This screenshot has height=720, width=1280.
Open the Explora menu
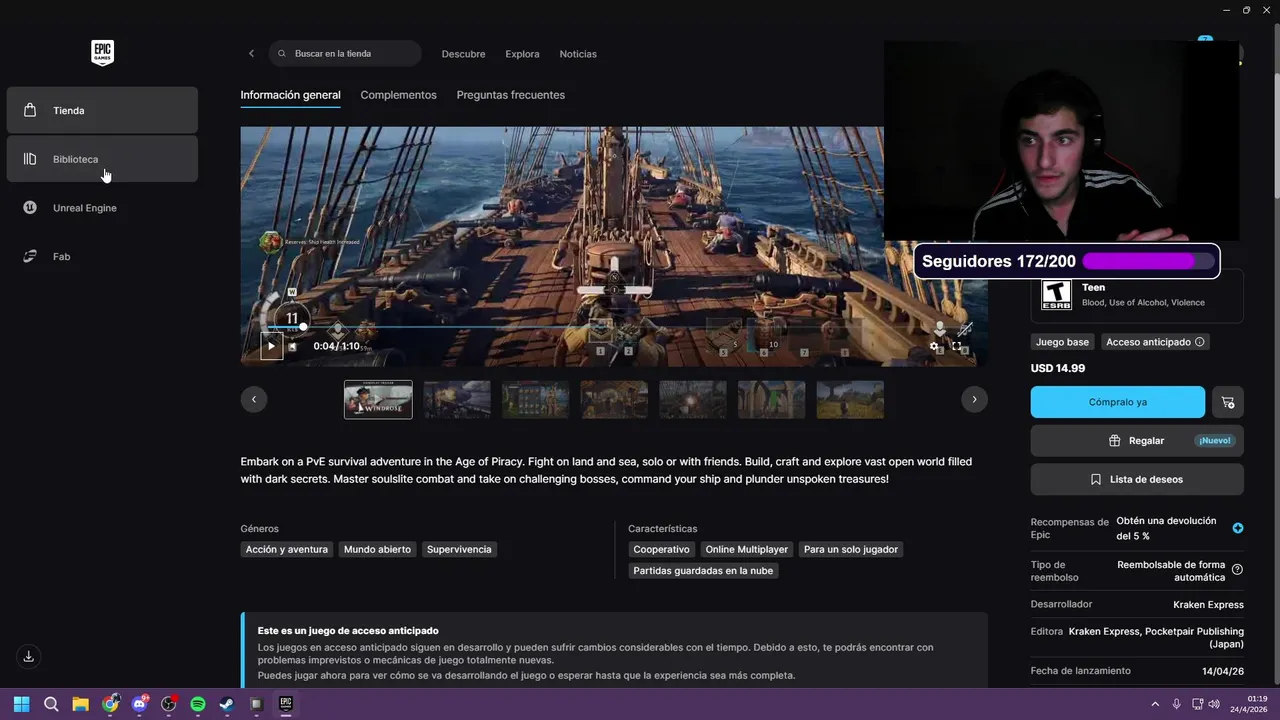tap(522, 54)
